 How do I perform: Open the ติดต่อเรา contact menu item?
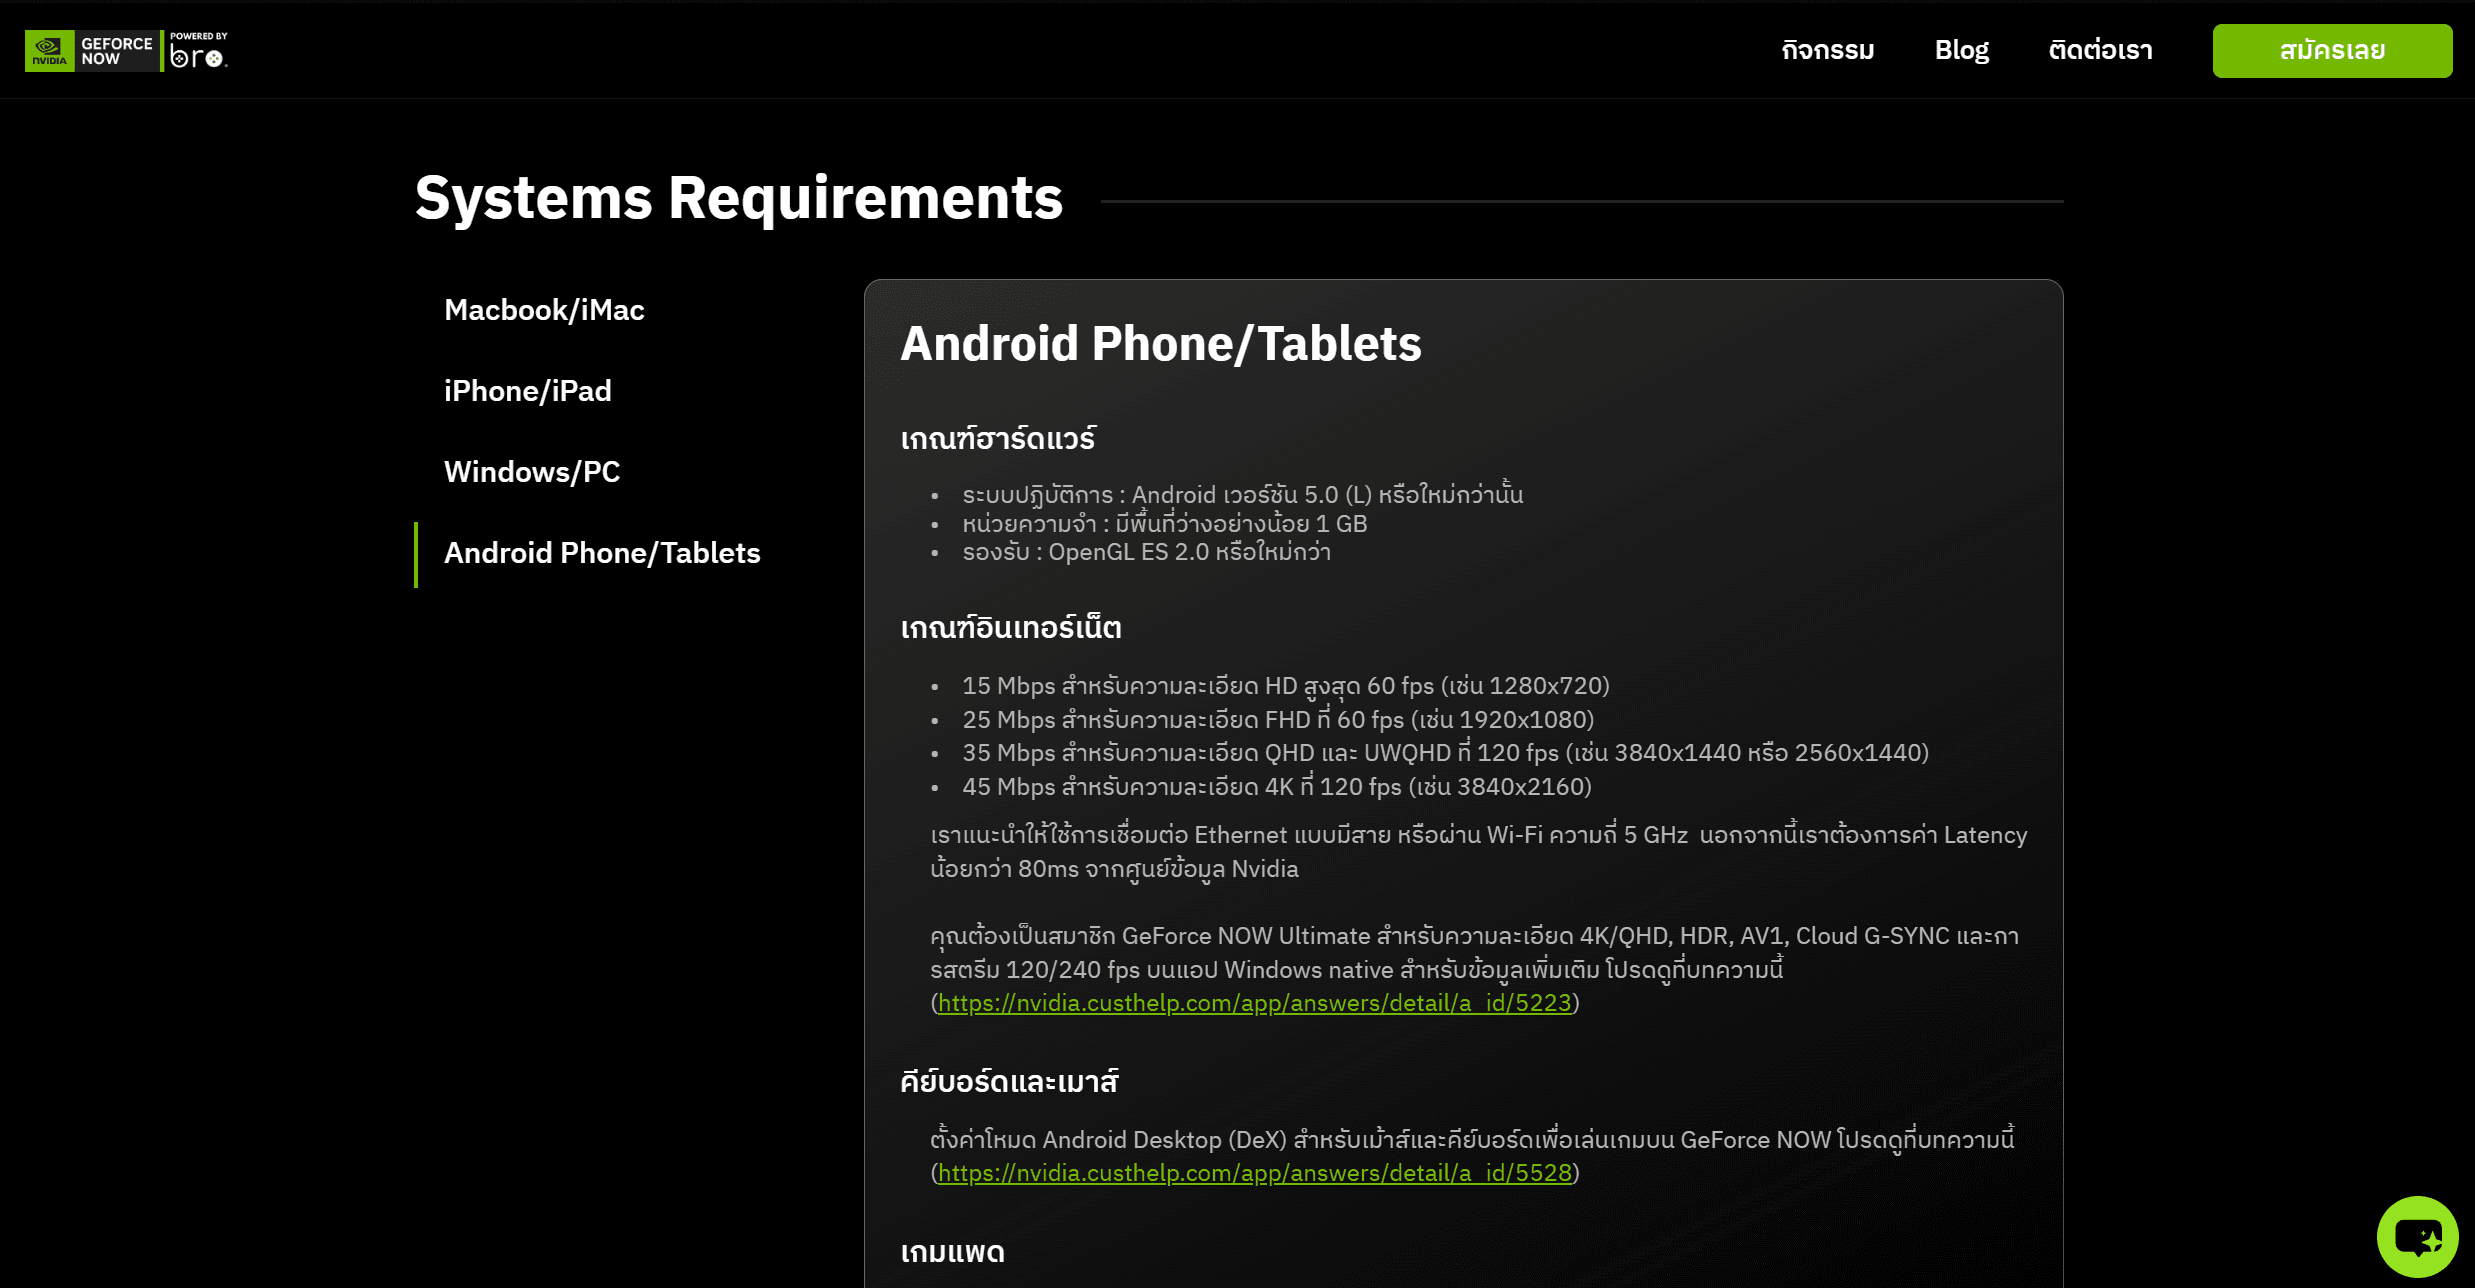pos(2100,50)
